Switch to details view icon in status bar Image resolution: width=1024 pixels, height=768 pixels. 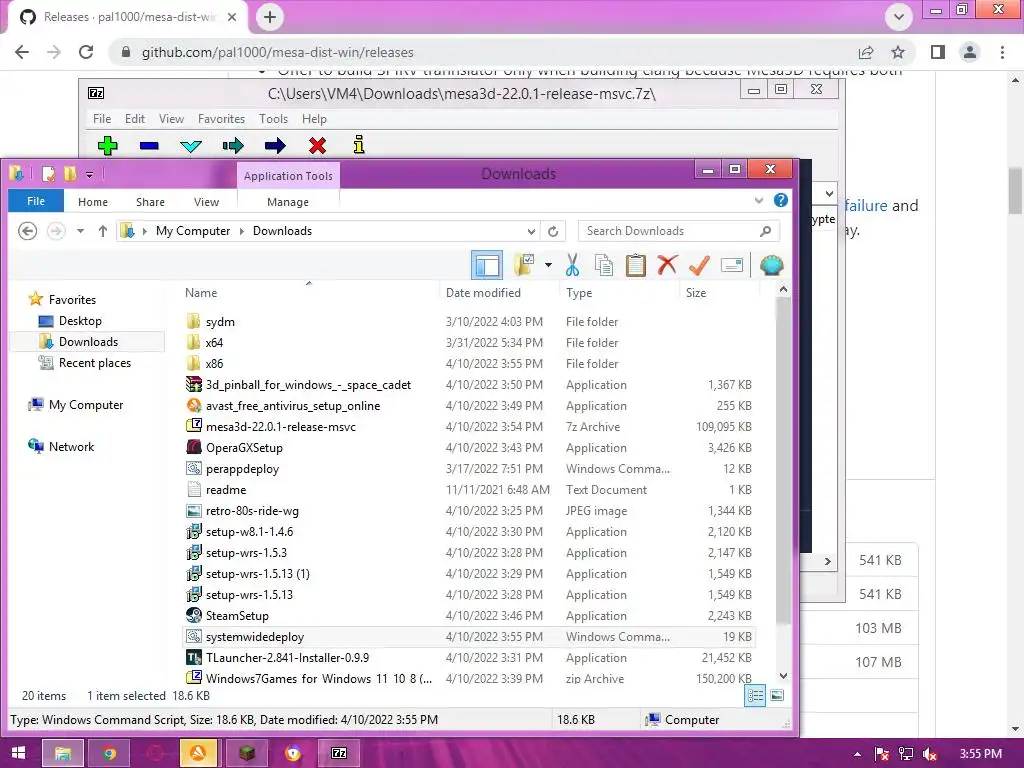click(755, 696)
